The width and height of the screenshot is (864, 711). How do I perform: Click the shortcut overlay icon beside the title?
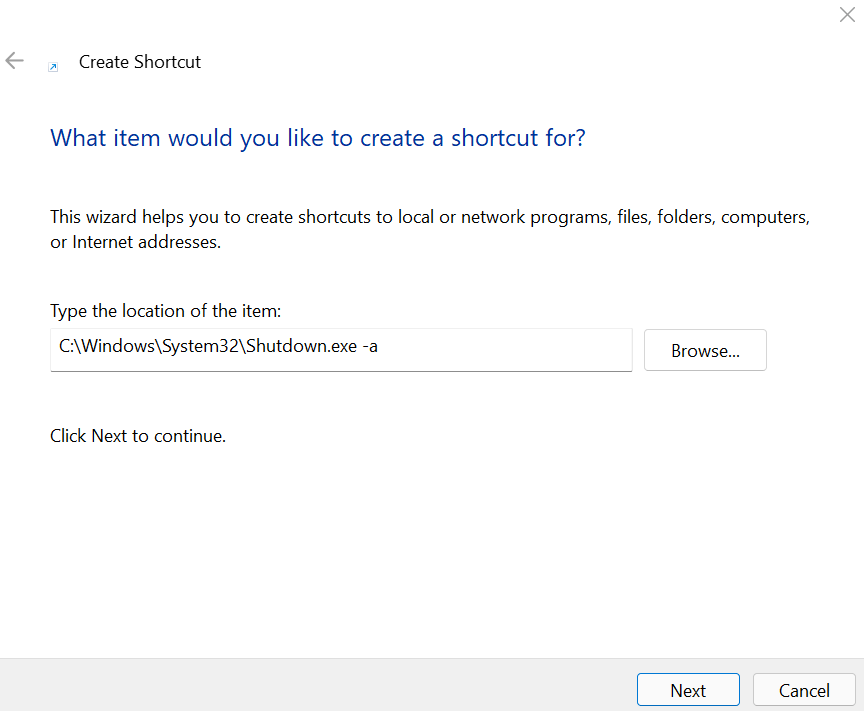[x=52, y=66]
